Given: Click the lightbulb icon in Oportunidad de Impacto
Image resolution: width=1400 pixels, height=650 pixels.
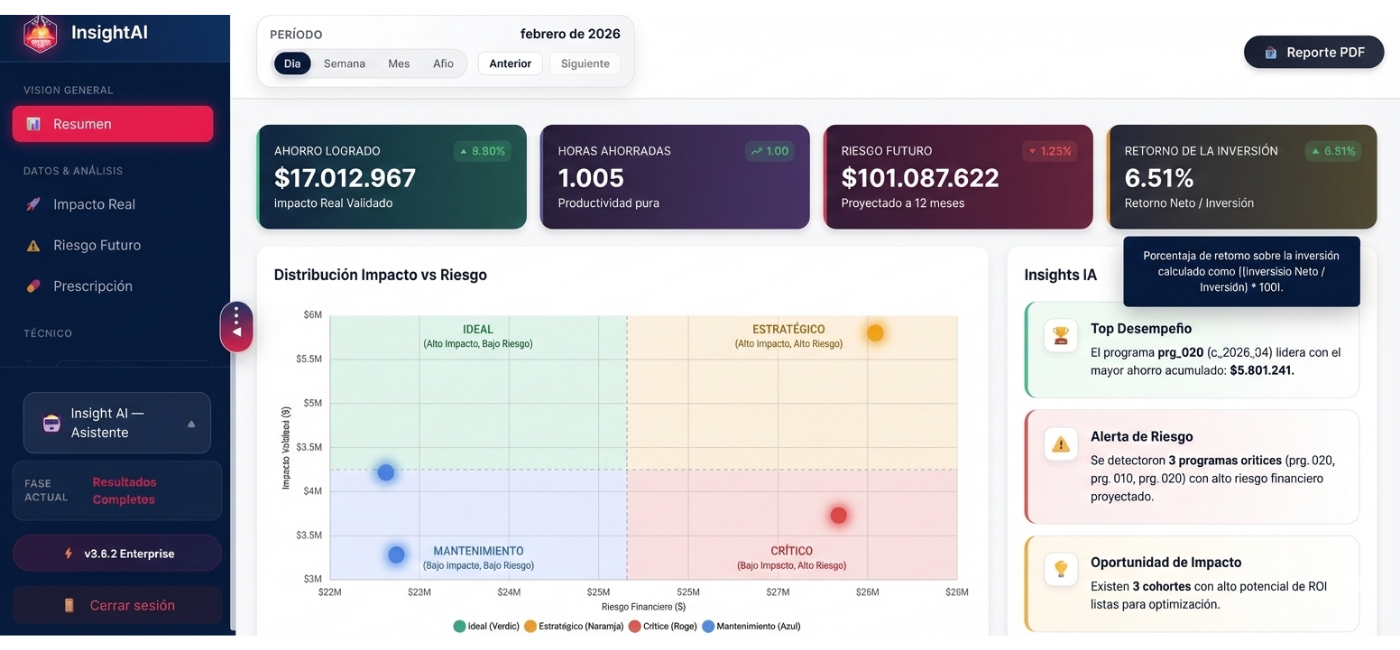Looking at the screenshot, I should click(1060, 568).
